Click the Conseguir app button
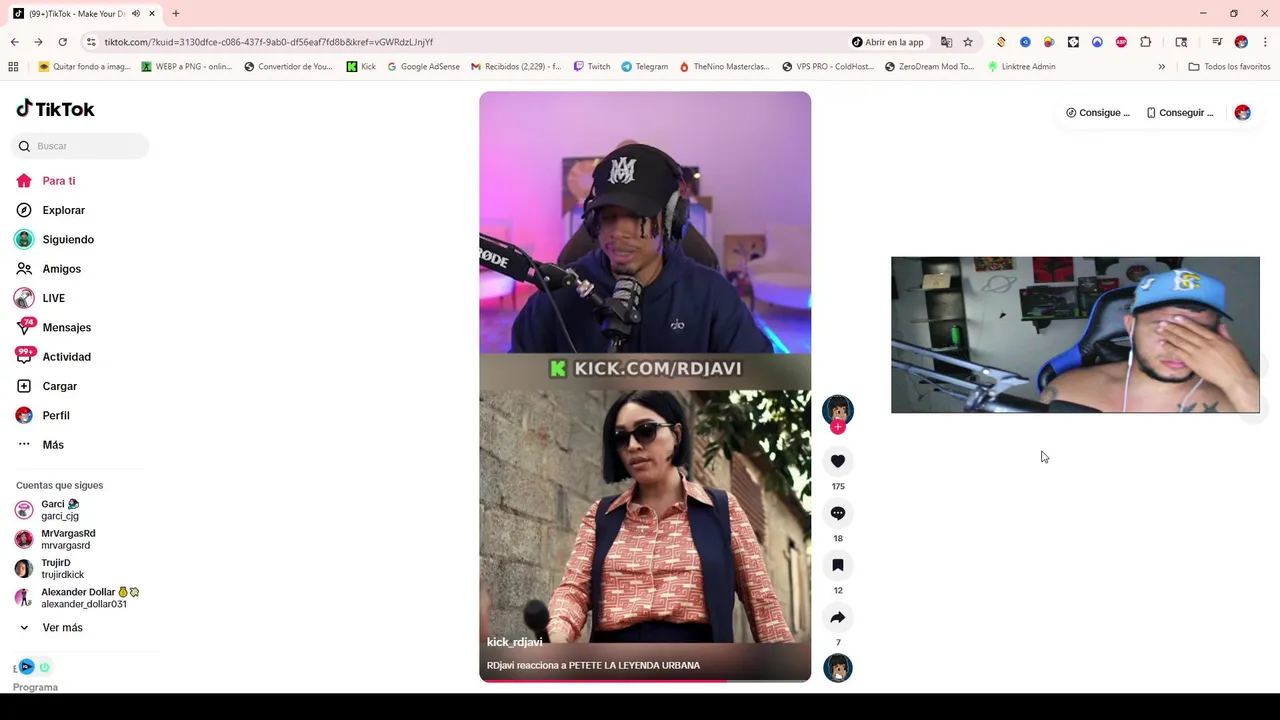 [1180, 113]
